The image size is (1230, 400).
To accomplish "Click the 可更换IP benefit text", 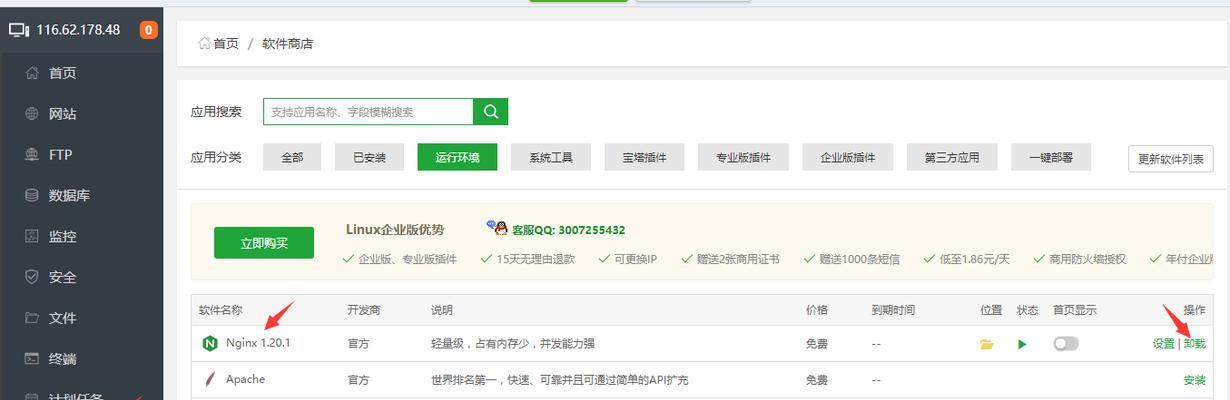I will point(635,259).
